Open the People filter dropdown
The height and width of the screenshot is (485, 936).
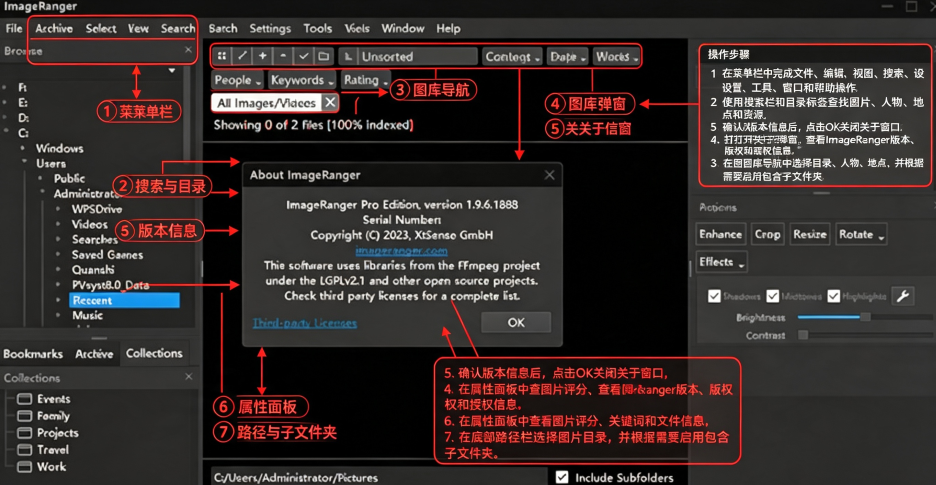click(238, 80)
